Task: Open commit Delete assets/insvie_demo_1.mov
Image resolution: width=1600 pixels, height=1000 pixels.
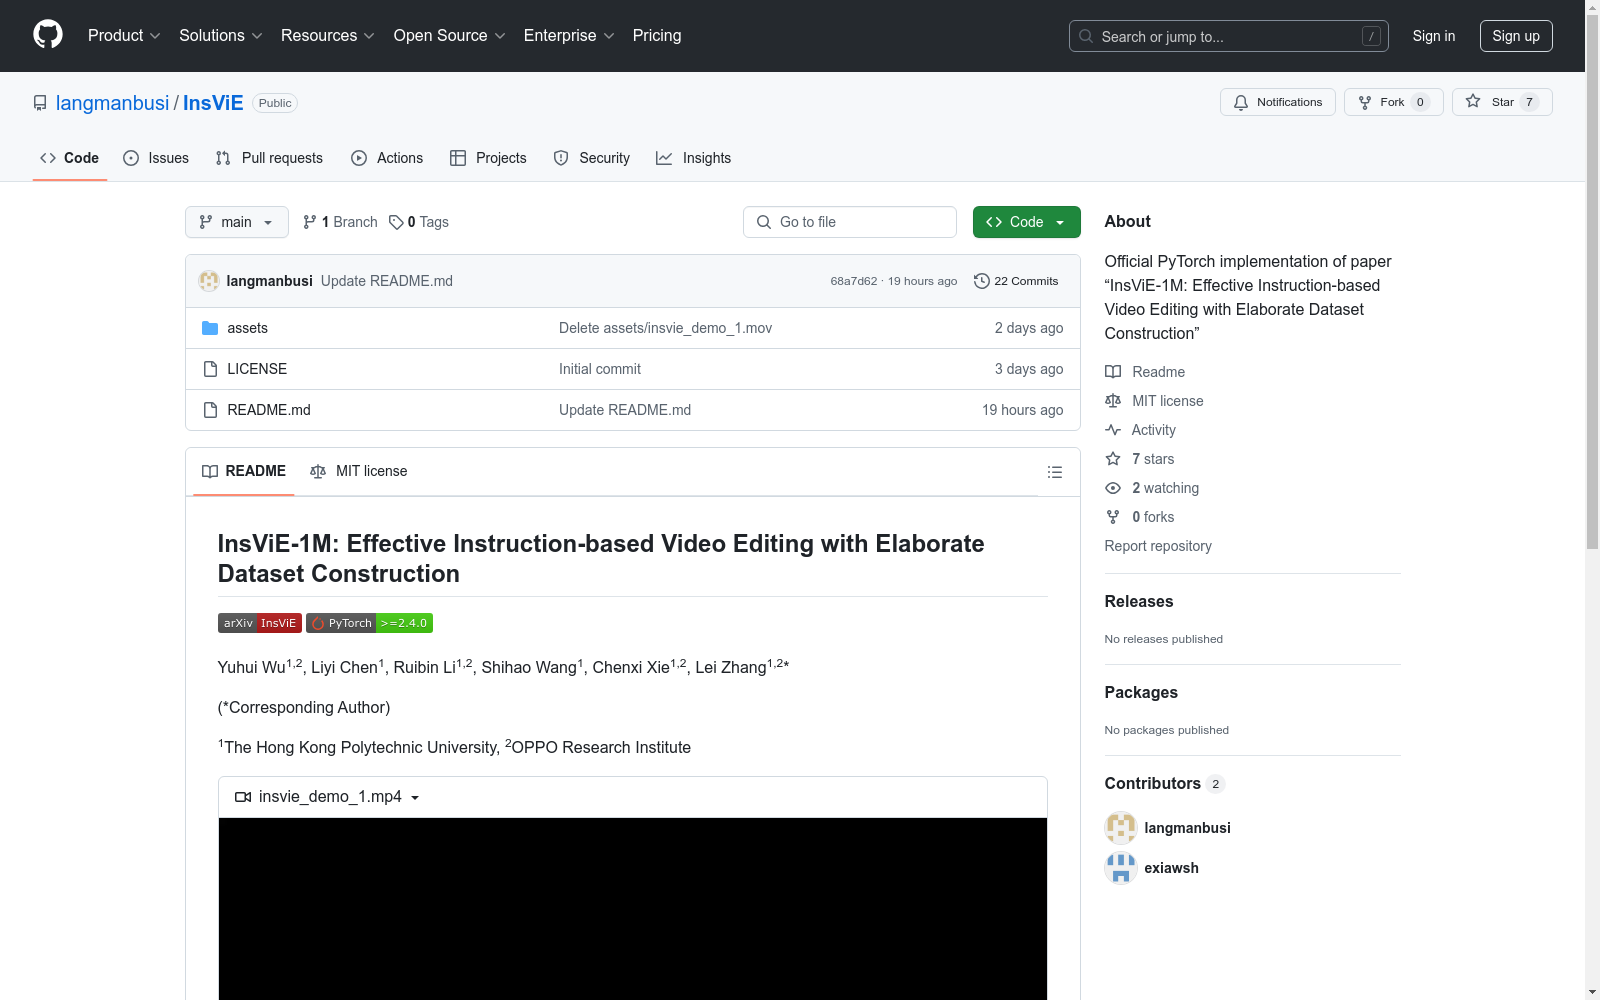Action: point(665,328)
